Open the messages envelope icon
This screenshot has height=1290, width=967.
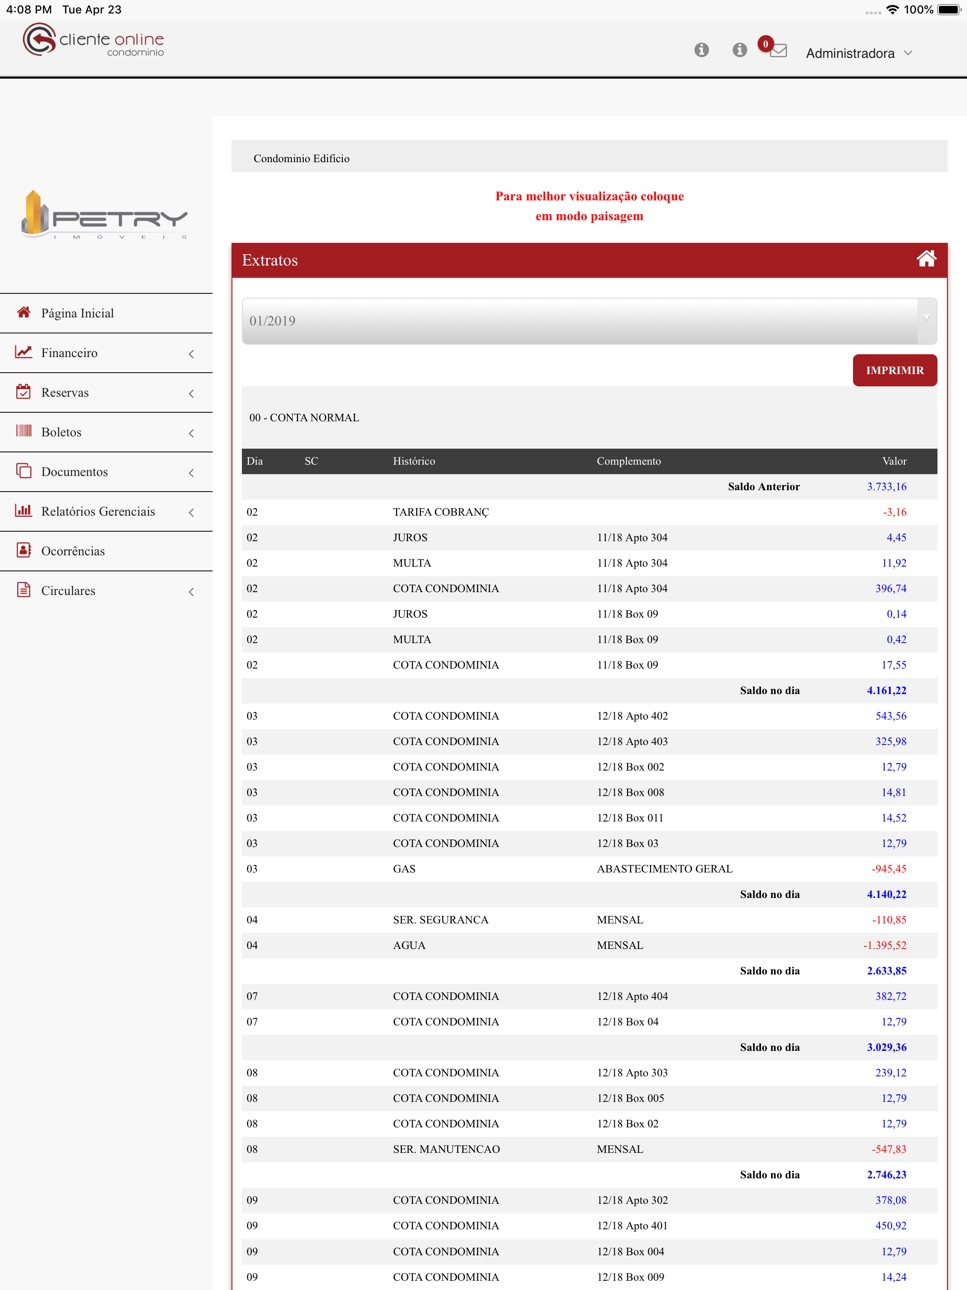(x=779, y=51)
